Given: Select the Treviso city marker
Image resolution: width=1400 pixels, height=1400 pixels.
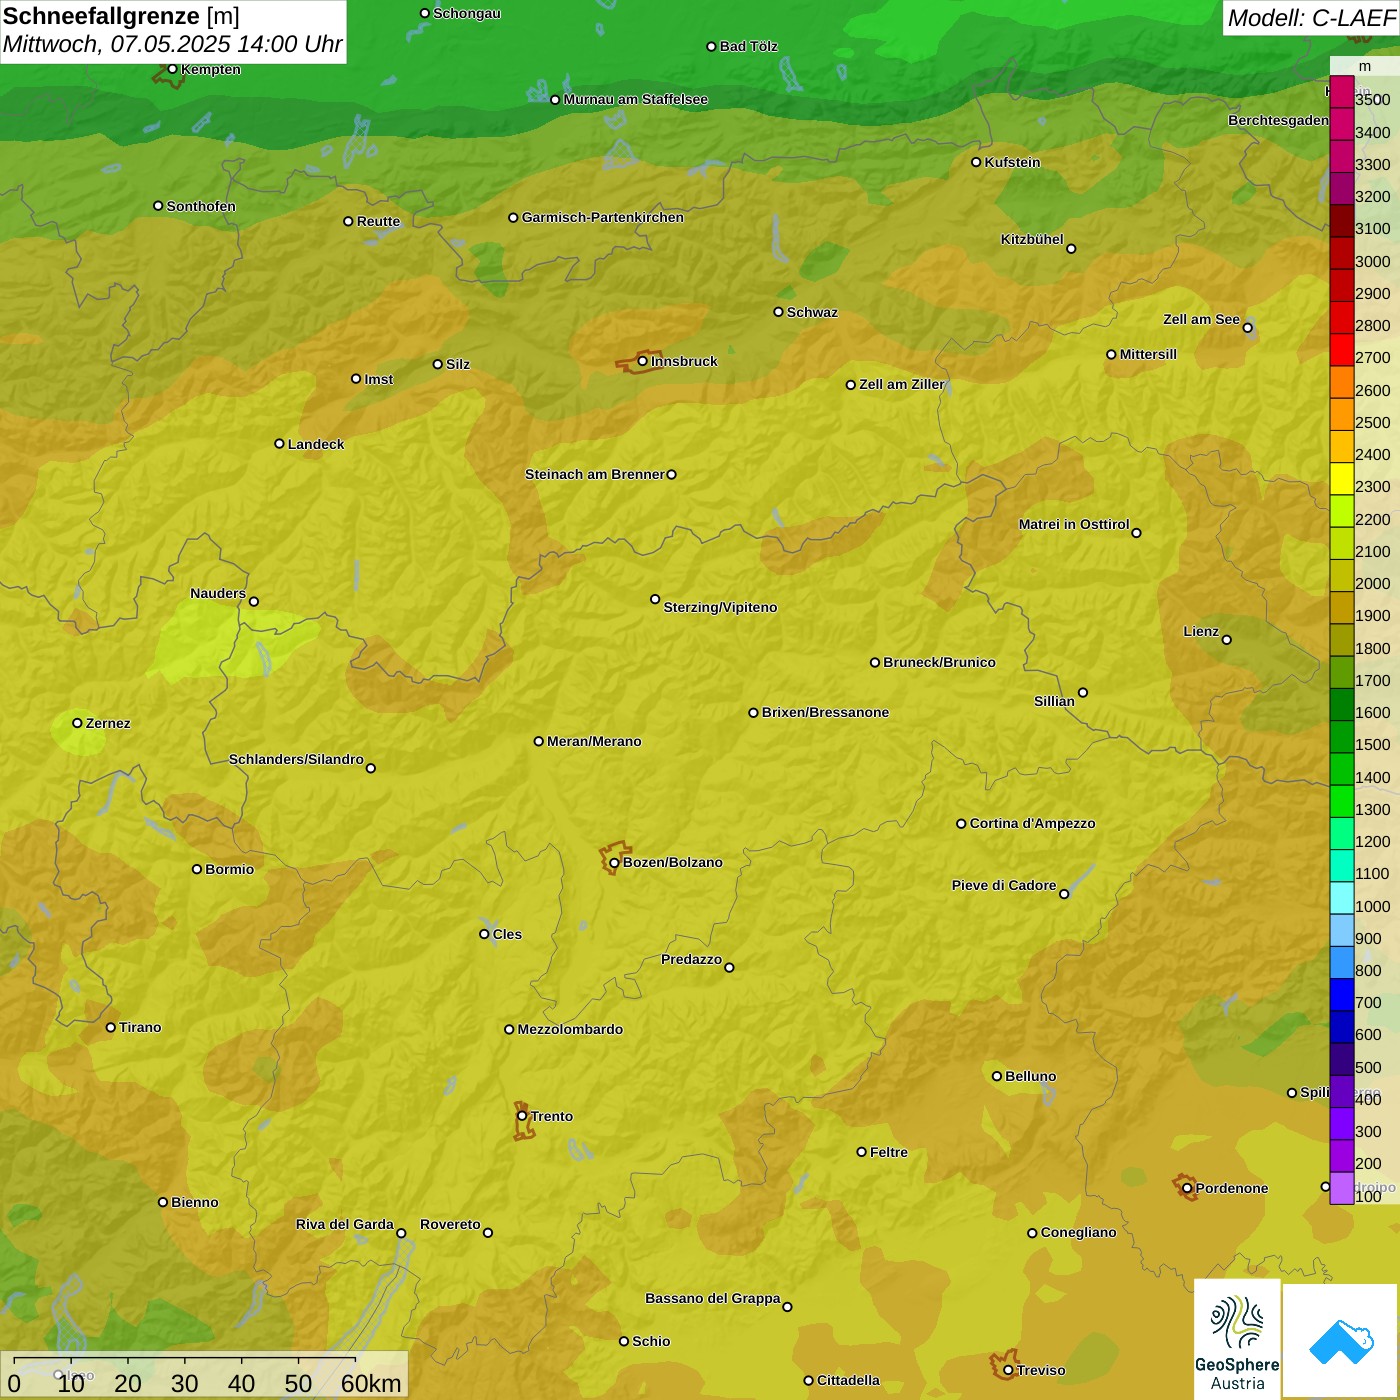Looking at the screenshot, I should coord(1008,1371).
